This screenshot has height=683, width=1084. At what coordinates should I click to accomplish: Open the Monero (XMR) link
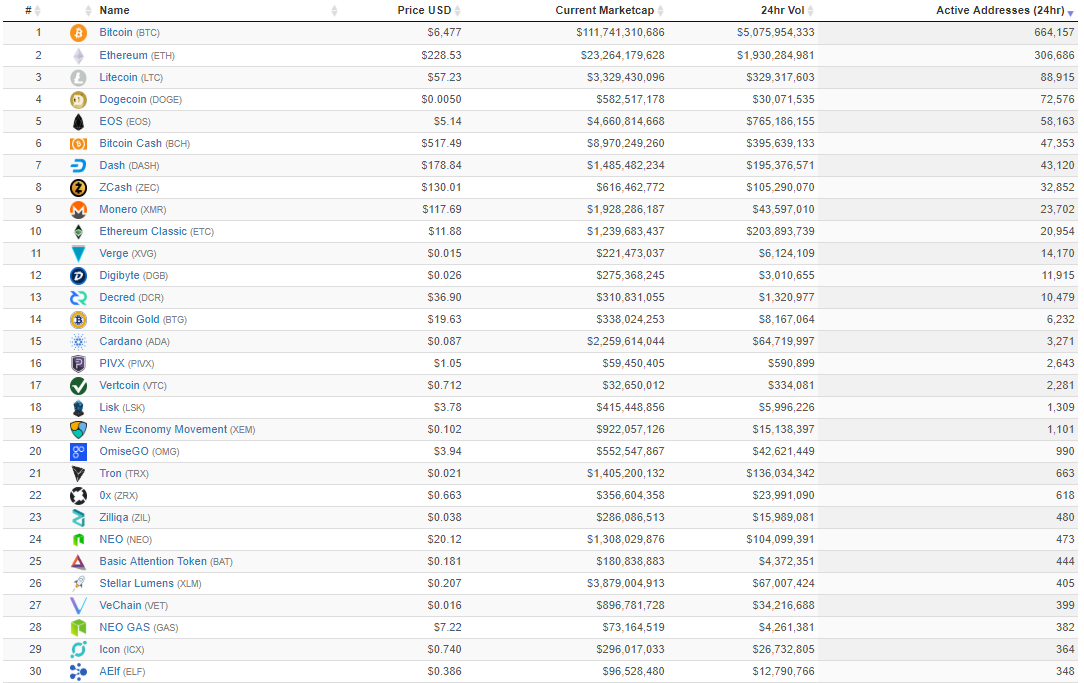pos(133,209)
